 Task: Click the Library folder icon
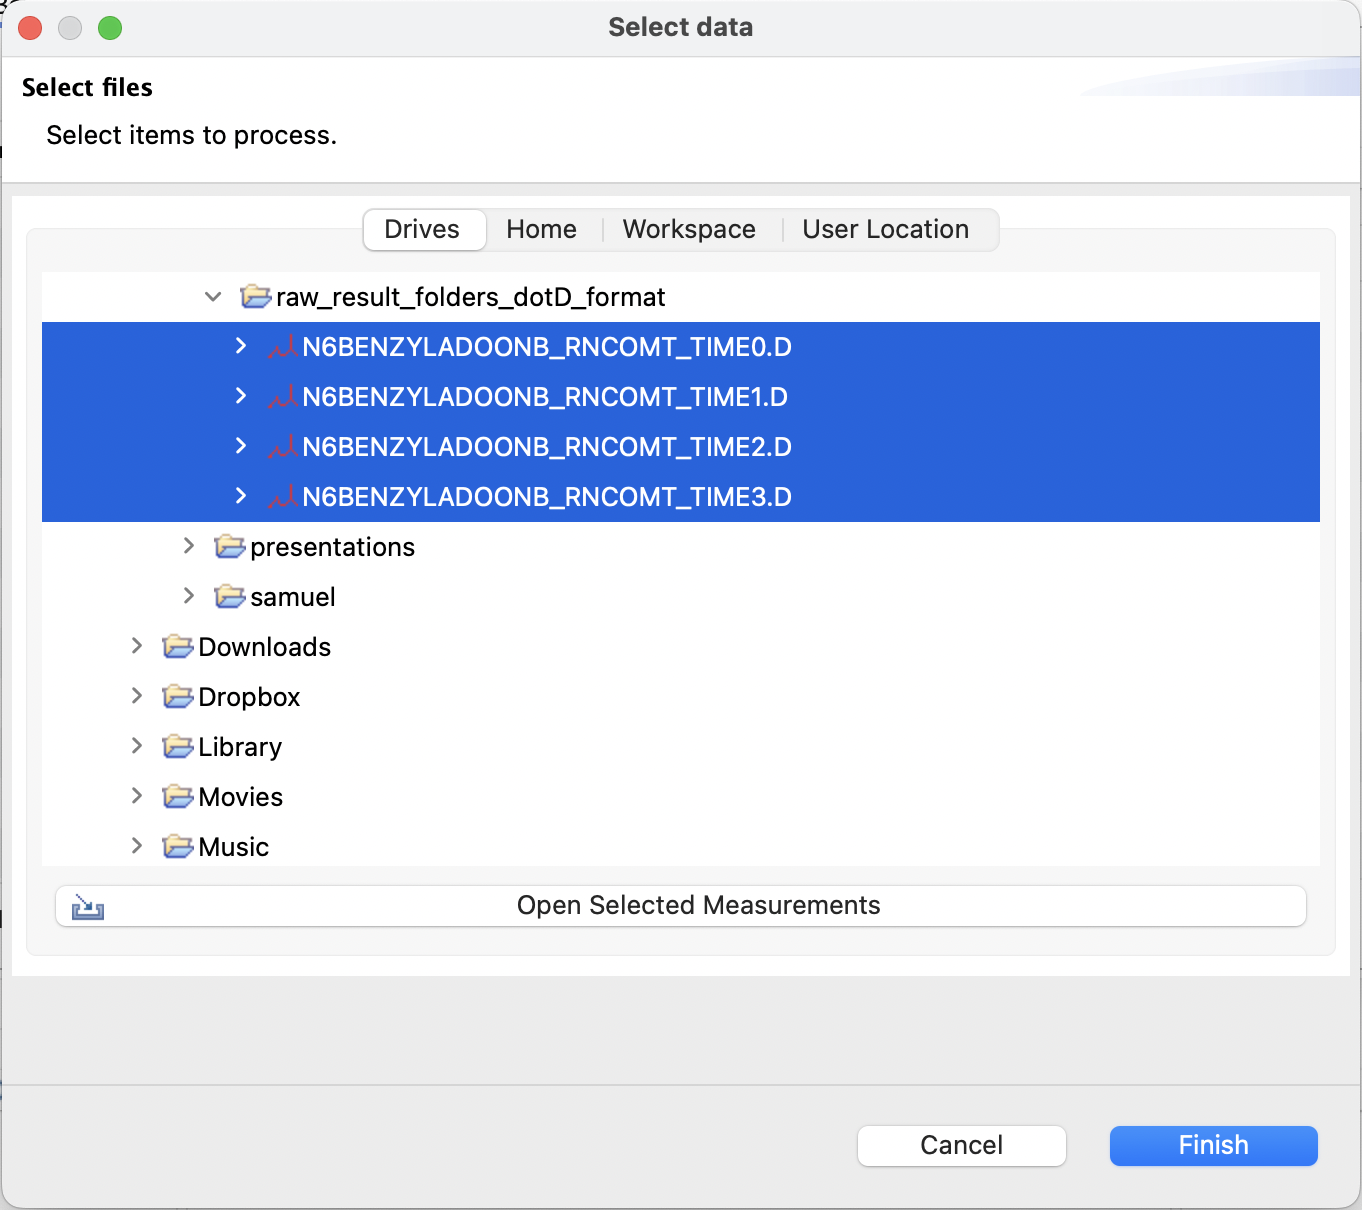[x=178, y=747]
